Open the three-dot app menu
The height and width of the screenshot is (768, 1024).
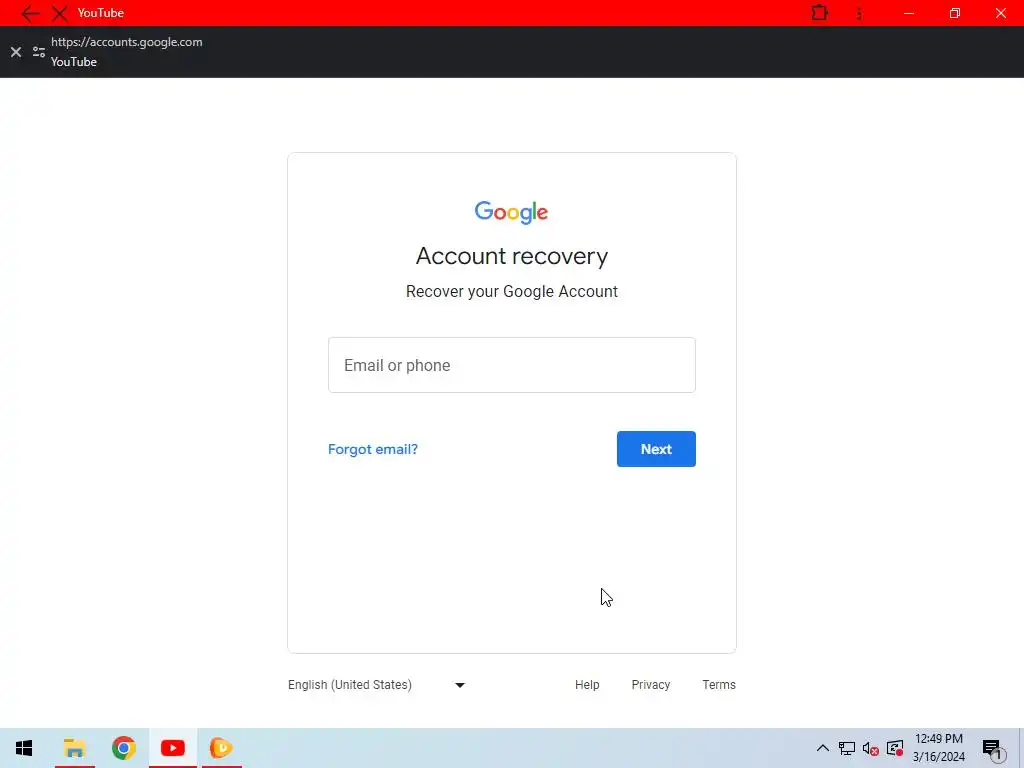tap(859, 13)
